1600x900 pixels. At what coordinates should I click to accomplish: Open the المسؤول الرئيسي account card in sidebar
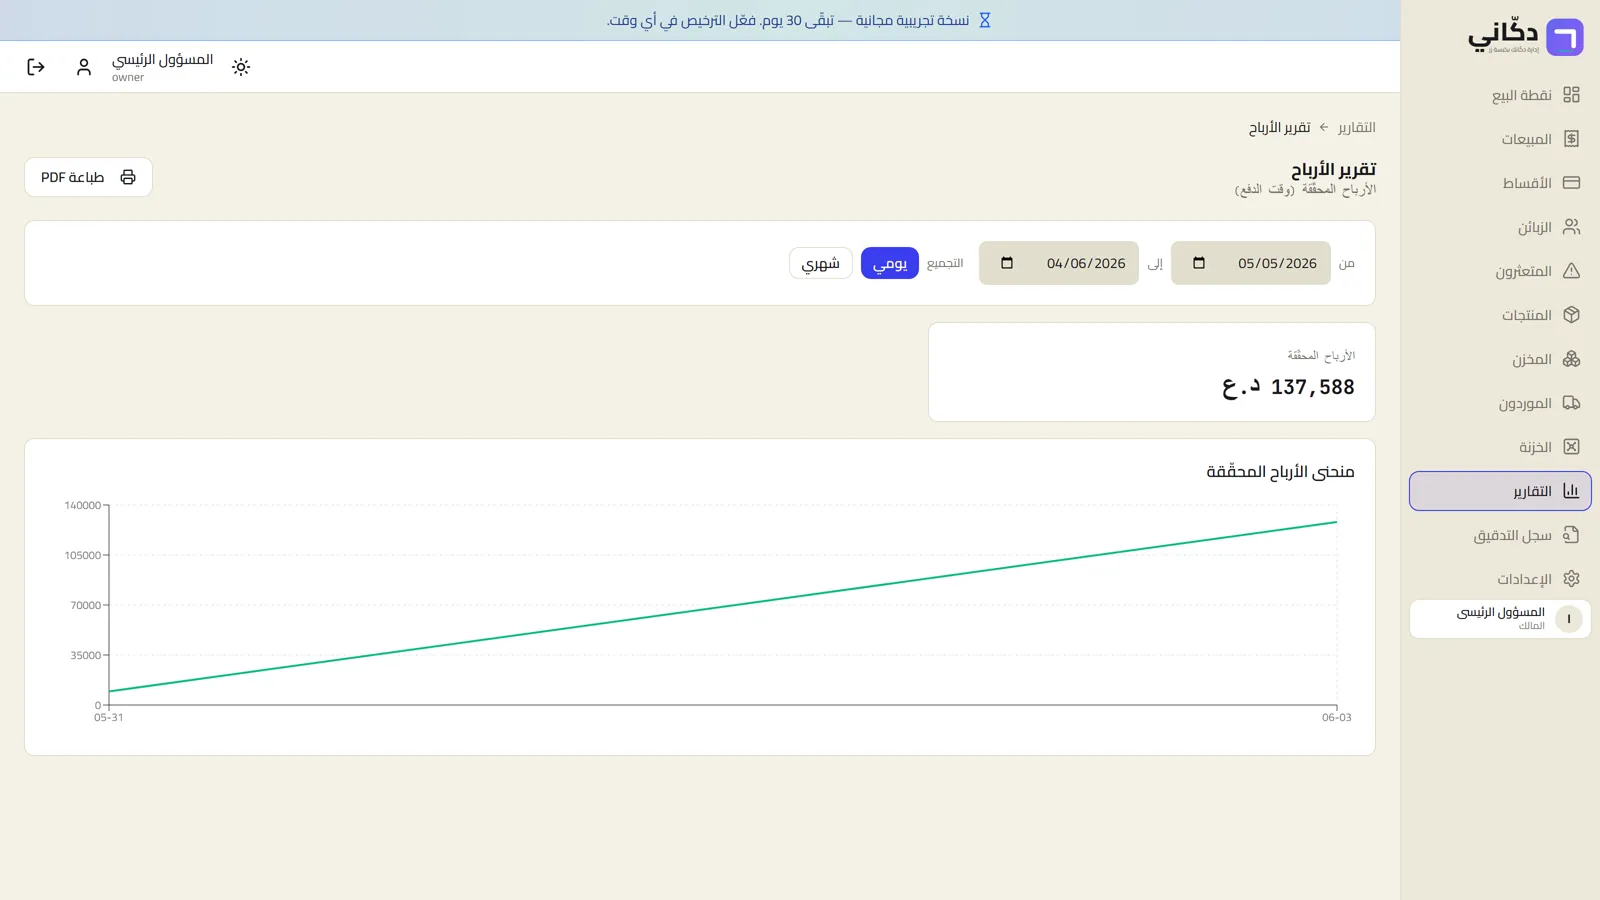pyautogui.click(x=1500, y=619)
